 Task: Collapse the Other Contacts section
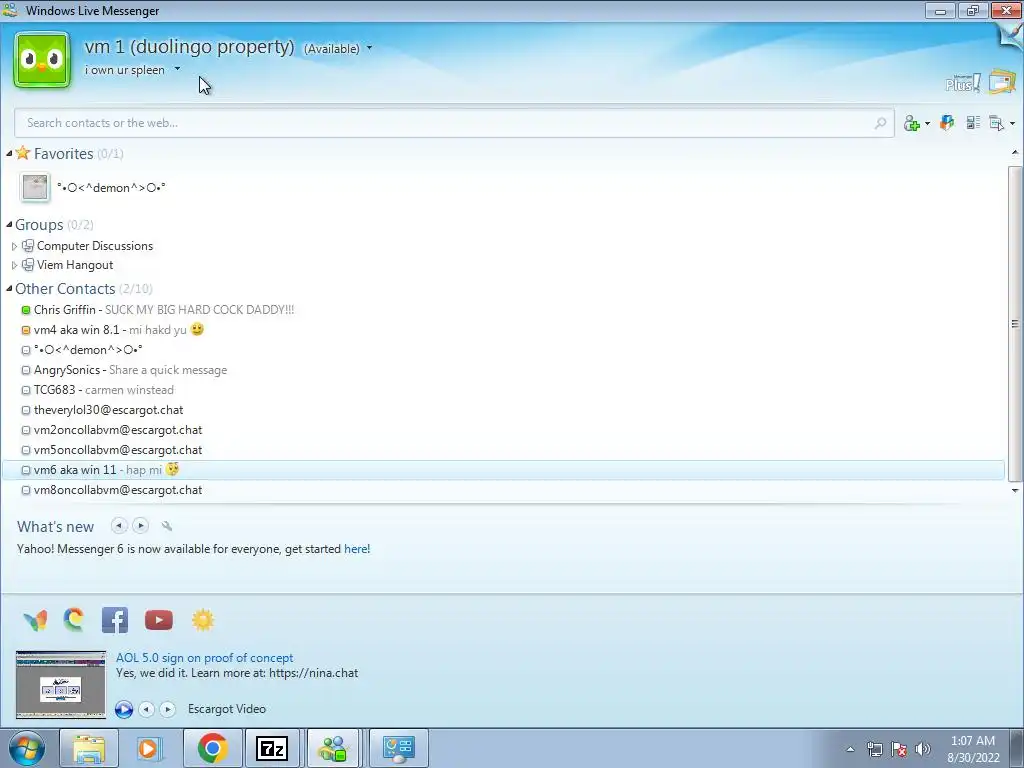9,289
